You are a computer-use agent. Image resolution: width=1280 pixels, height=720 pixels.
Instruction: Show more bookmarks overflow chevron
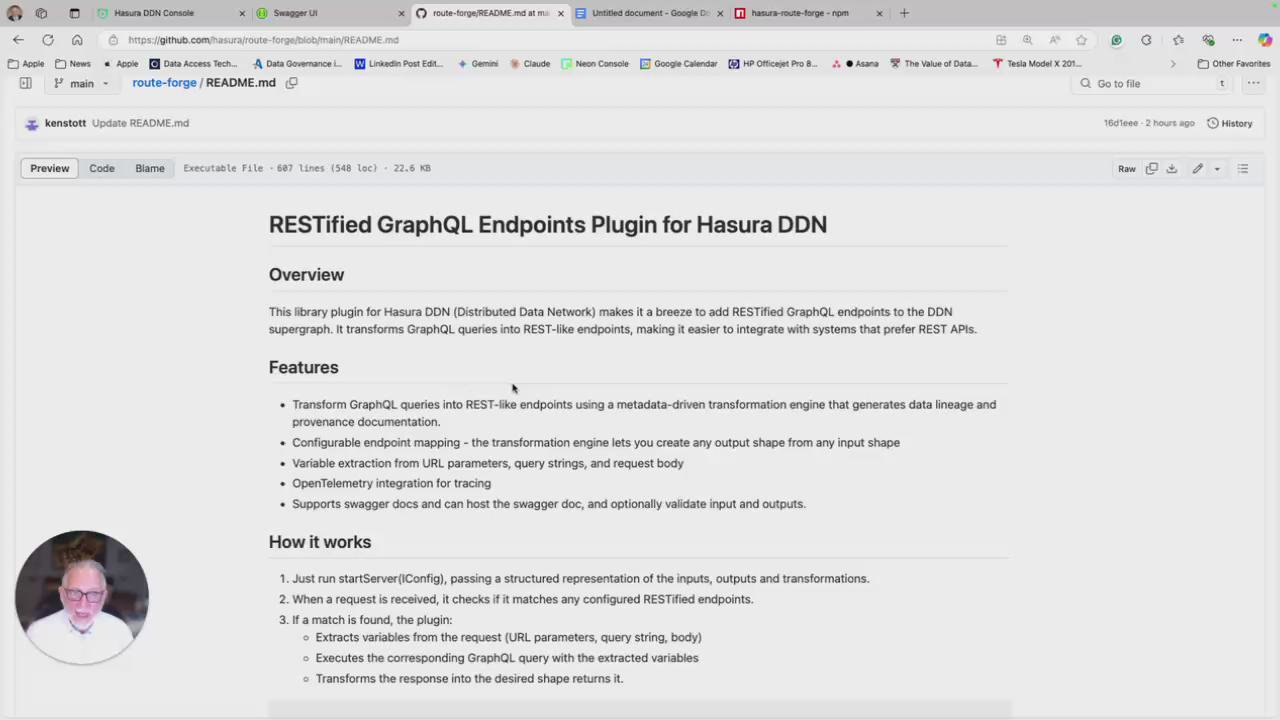coord(1173,64)
